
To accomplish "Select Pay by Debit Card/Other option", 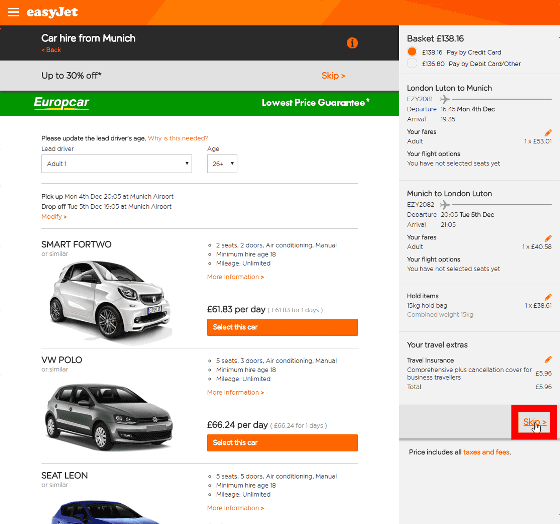I will click(x=412, y=64).
